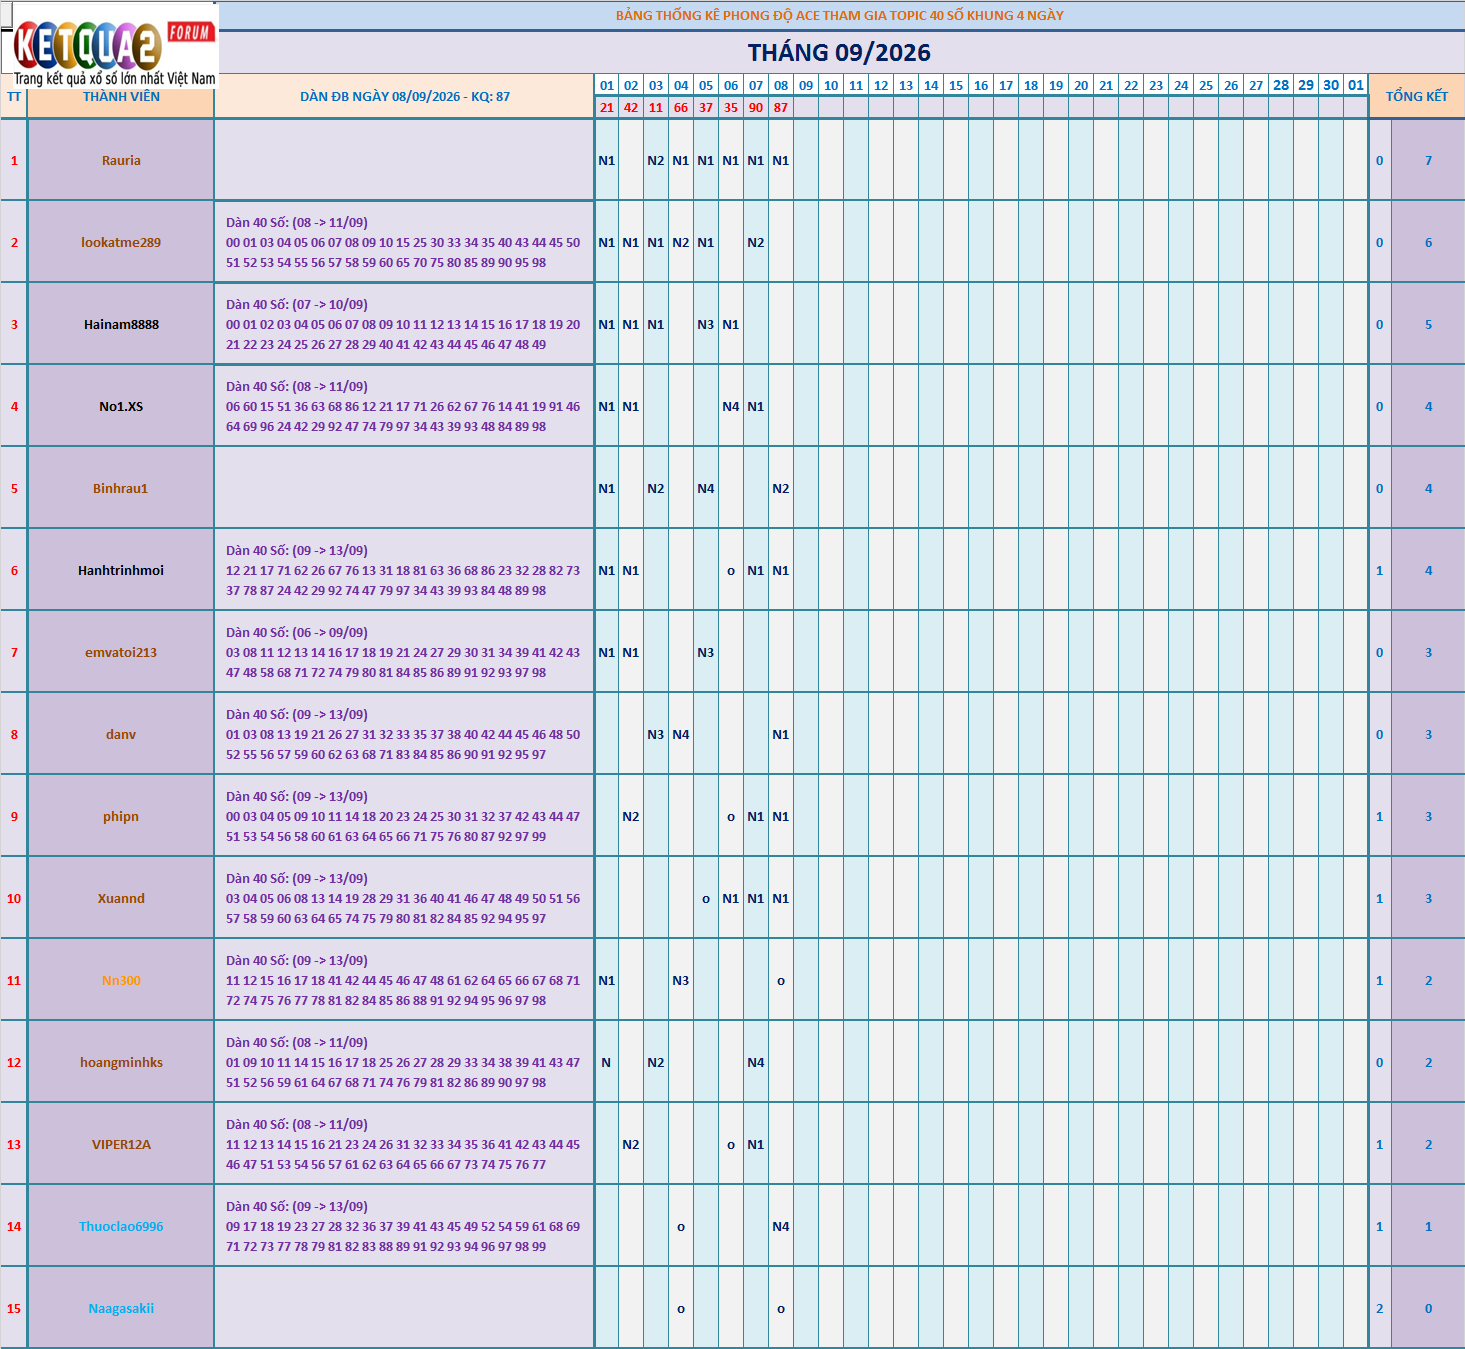Click member name Hanhtrinhmoi
Image resolution: width=1465 pixels, height=1349 pixels.
point(121,570)
